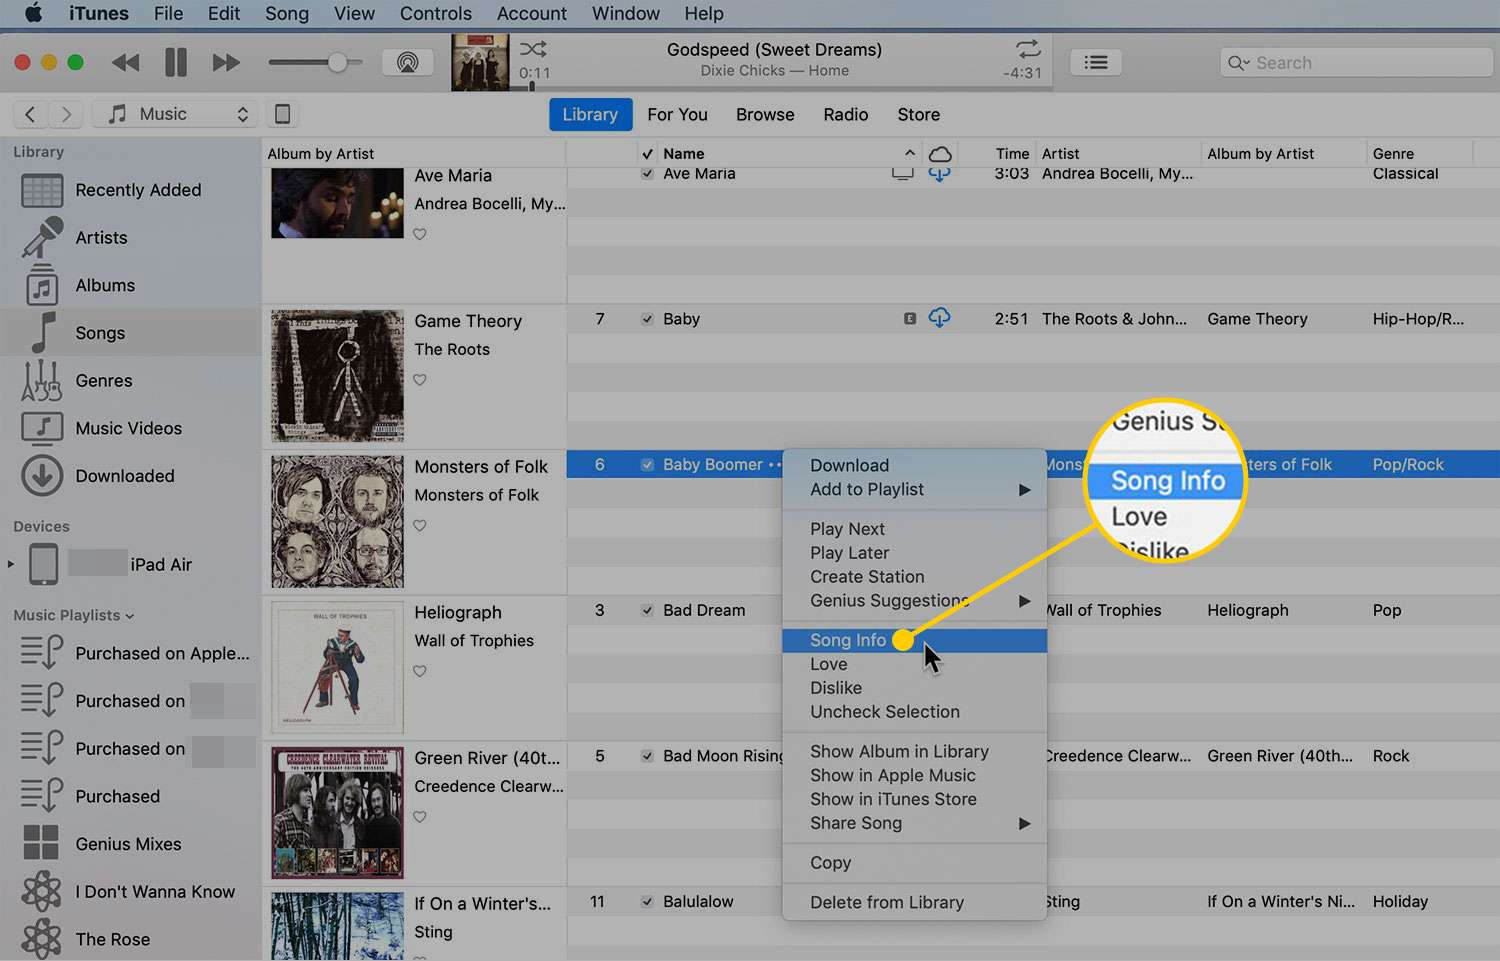Choose Delete from Library
This screenshot has height=961, width=1500.
click(x=914, y=902)
